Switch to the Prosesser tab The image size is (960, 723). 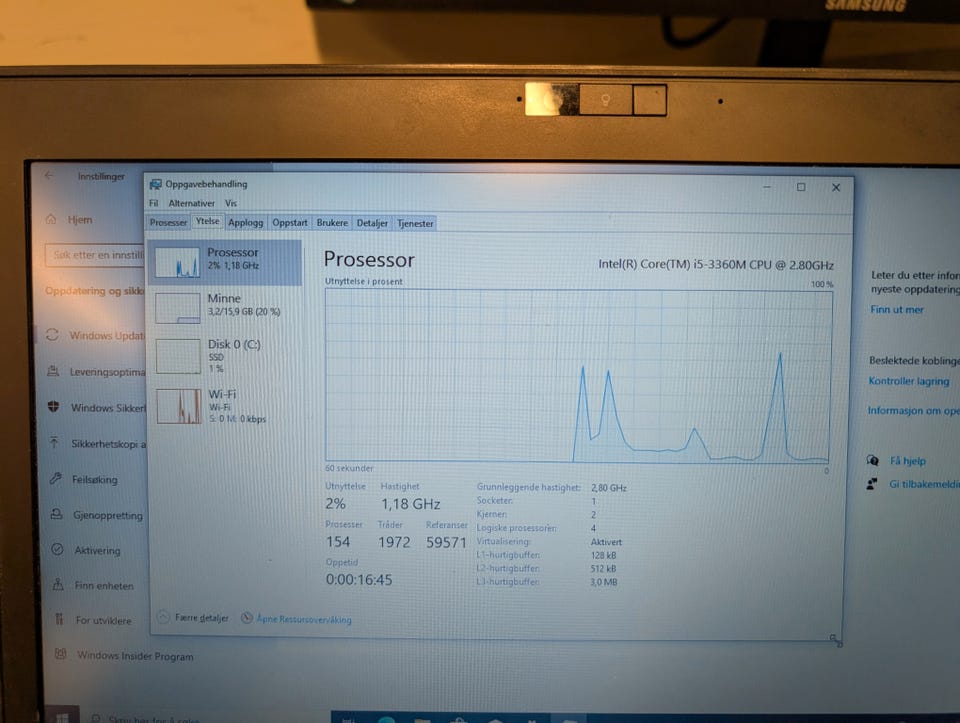168,223
